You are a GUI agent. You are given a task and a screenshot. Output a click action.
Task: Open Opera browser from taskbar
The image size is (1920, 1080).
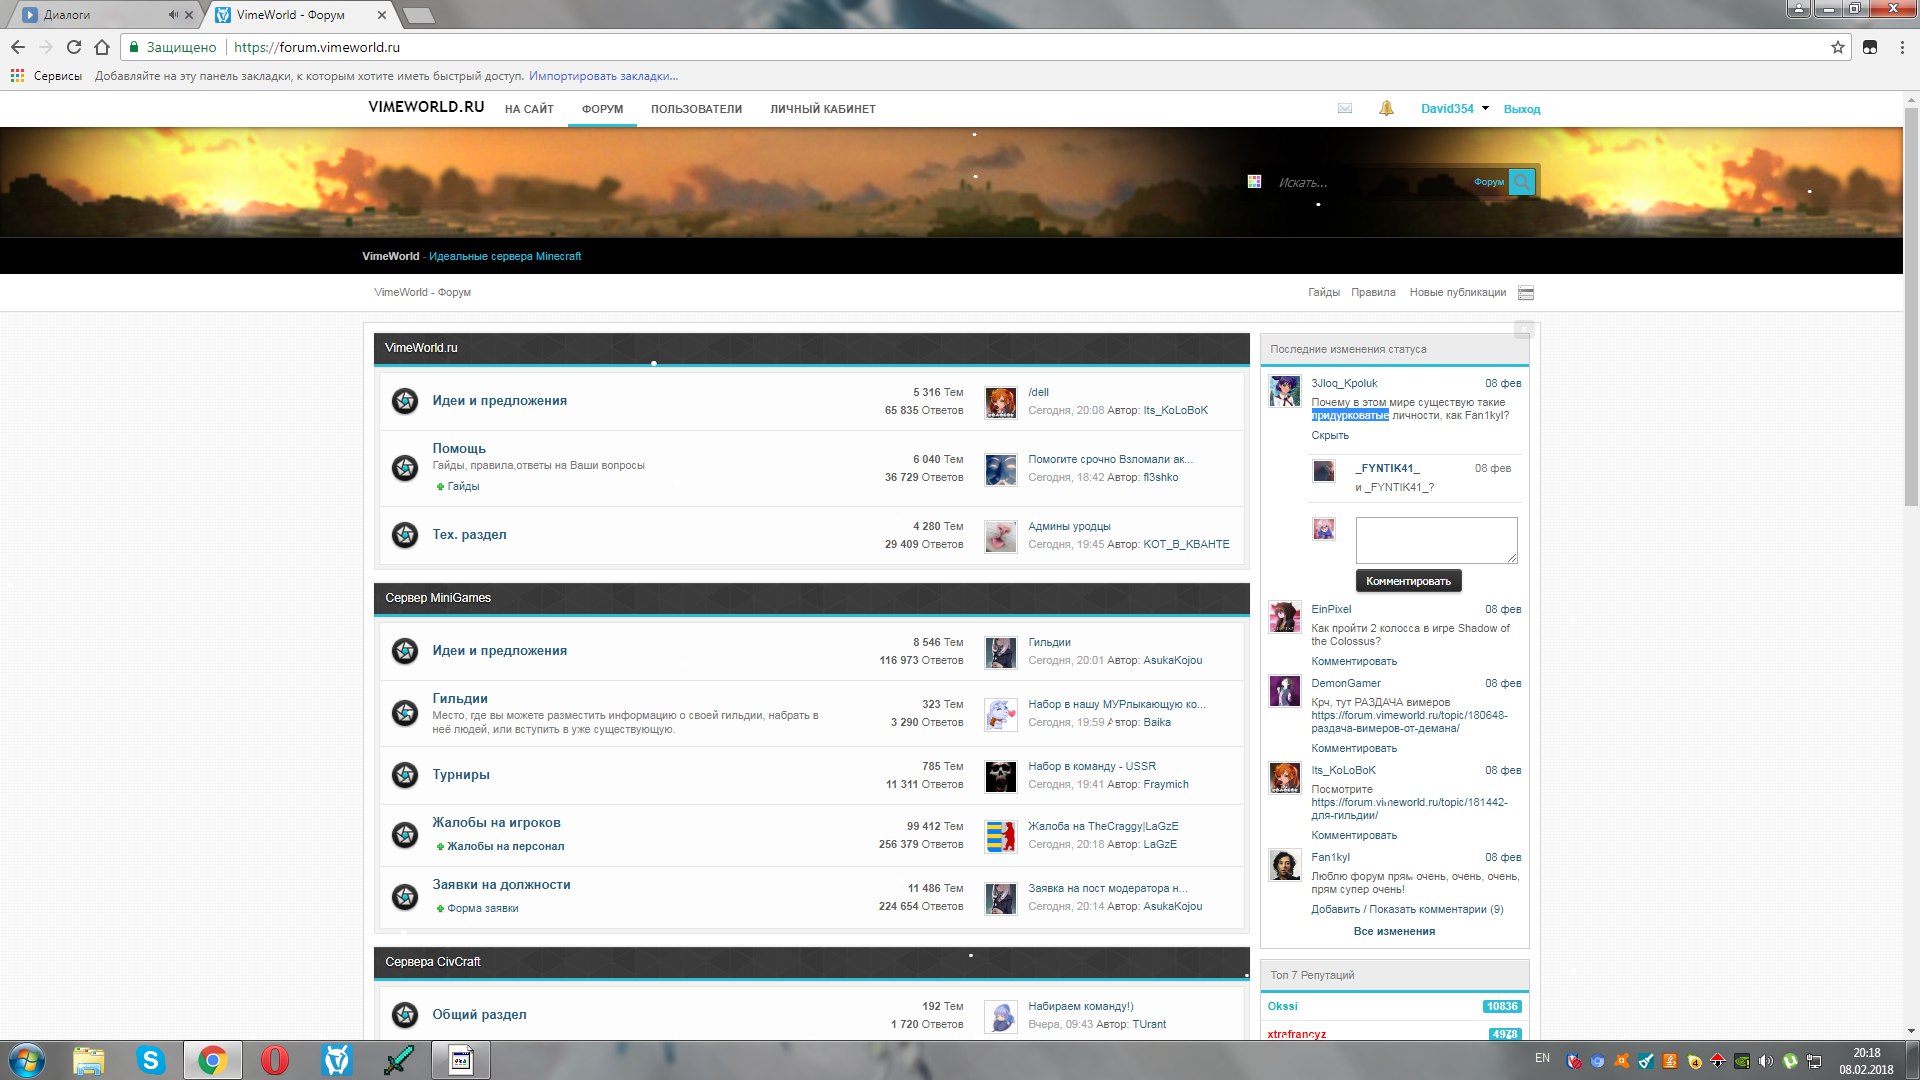(x=274, y=1060)
